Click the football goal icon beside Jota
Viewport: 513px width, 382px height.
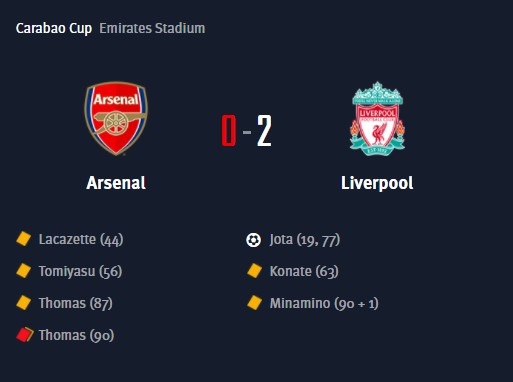(x=253, y=240)
